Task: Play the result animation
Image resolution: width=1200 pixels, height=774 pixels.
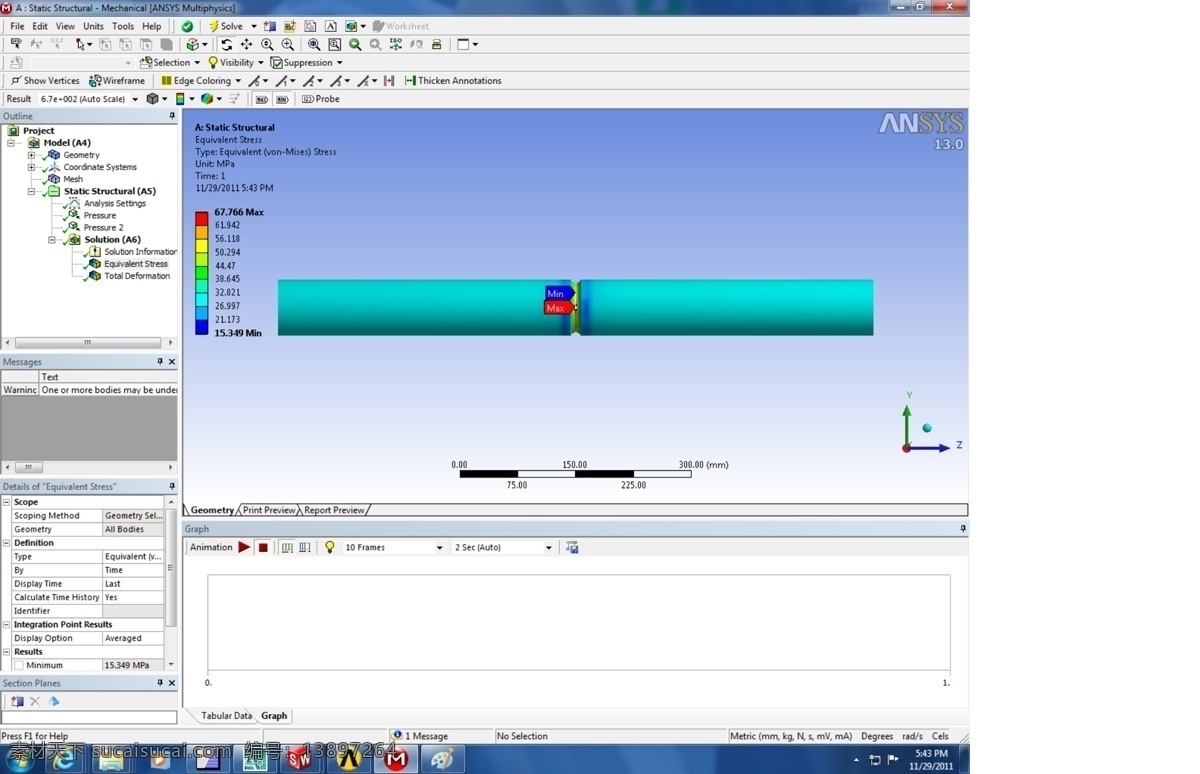Action: point(244,547)
